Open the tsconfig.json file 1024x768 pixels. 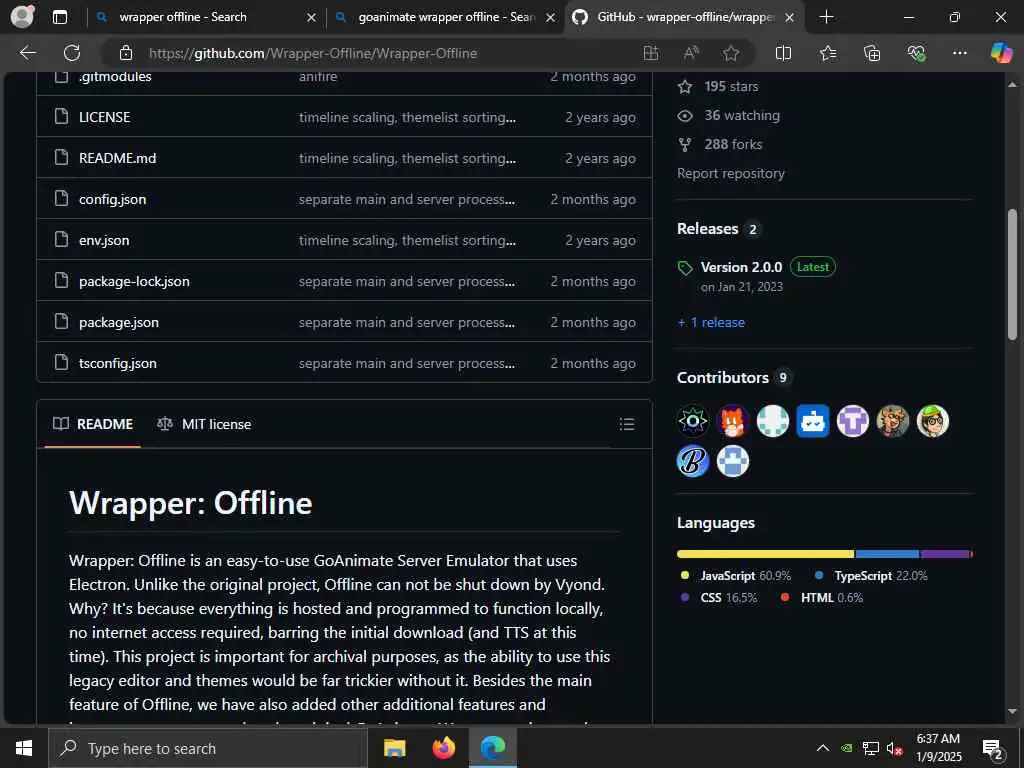(x=118, y=363)
